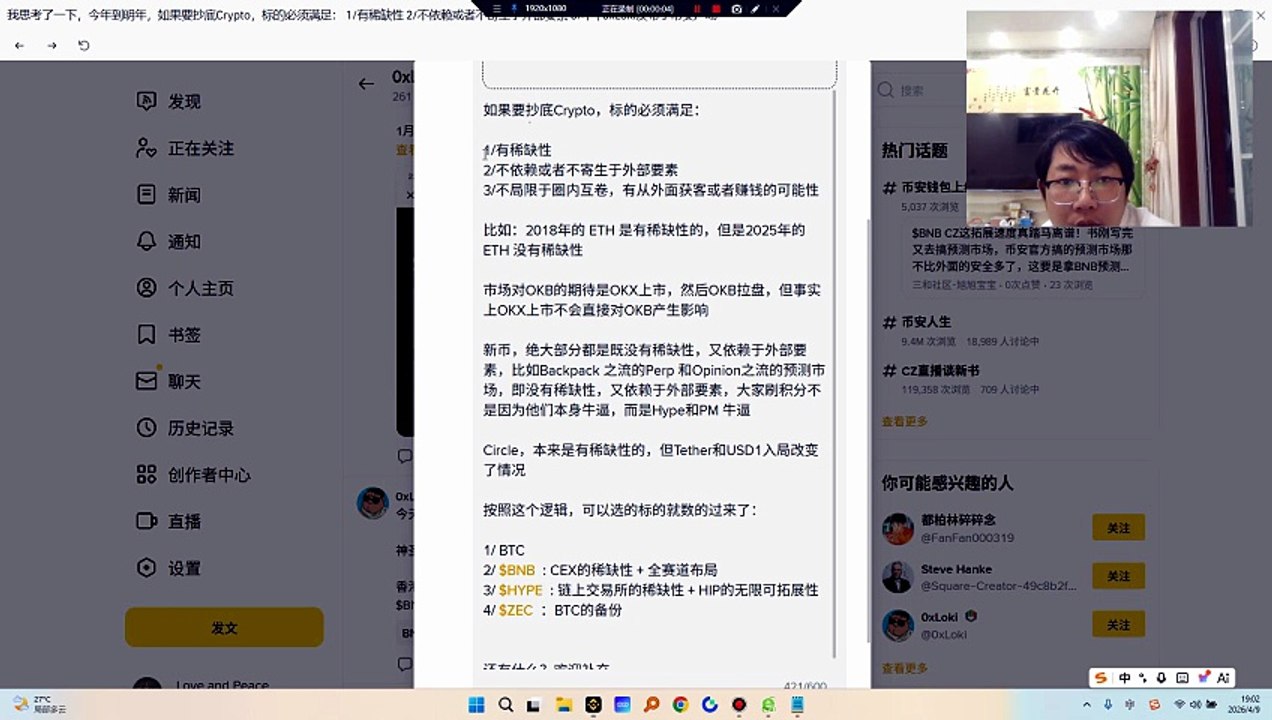Click the $BNB cashtag in the post
The width and height of the screenshot is (1272, 720).
tap(517, 570)
